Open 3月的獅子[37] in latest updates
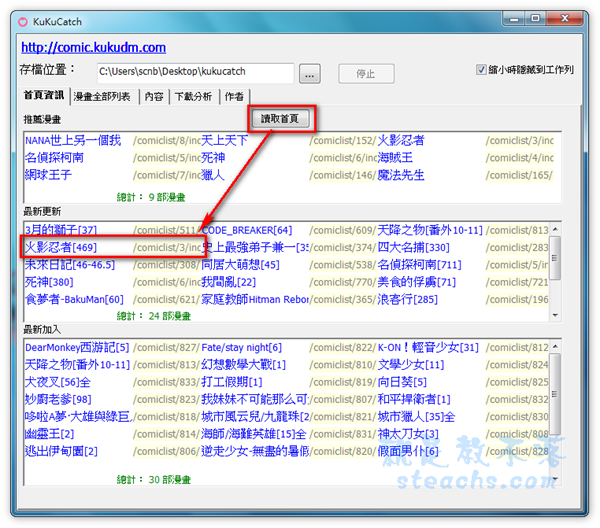 click(x=61, y=230)
